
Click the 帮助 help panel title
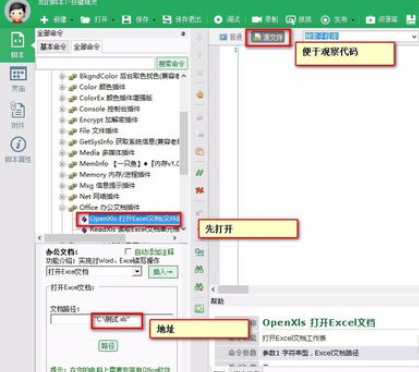click(217, 301)
